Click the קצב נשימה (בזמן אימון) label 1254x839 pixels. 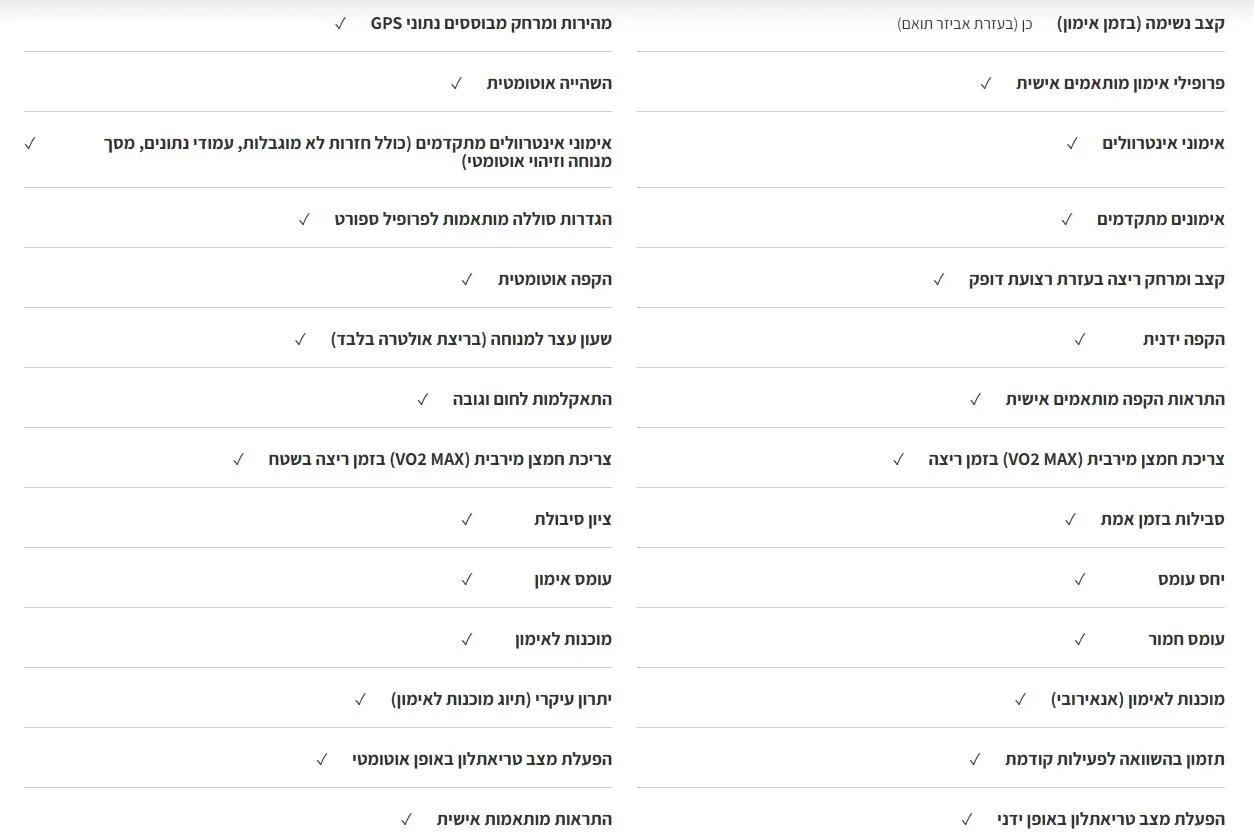(x=1140, y=23)
